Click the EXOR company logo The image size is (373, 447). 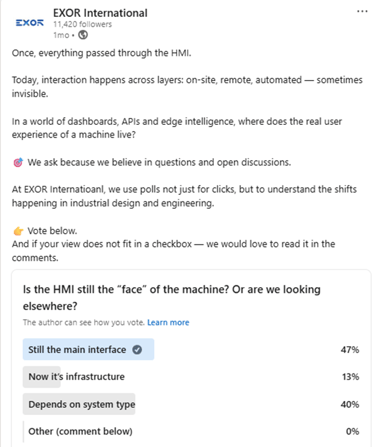[30, 23]
